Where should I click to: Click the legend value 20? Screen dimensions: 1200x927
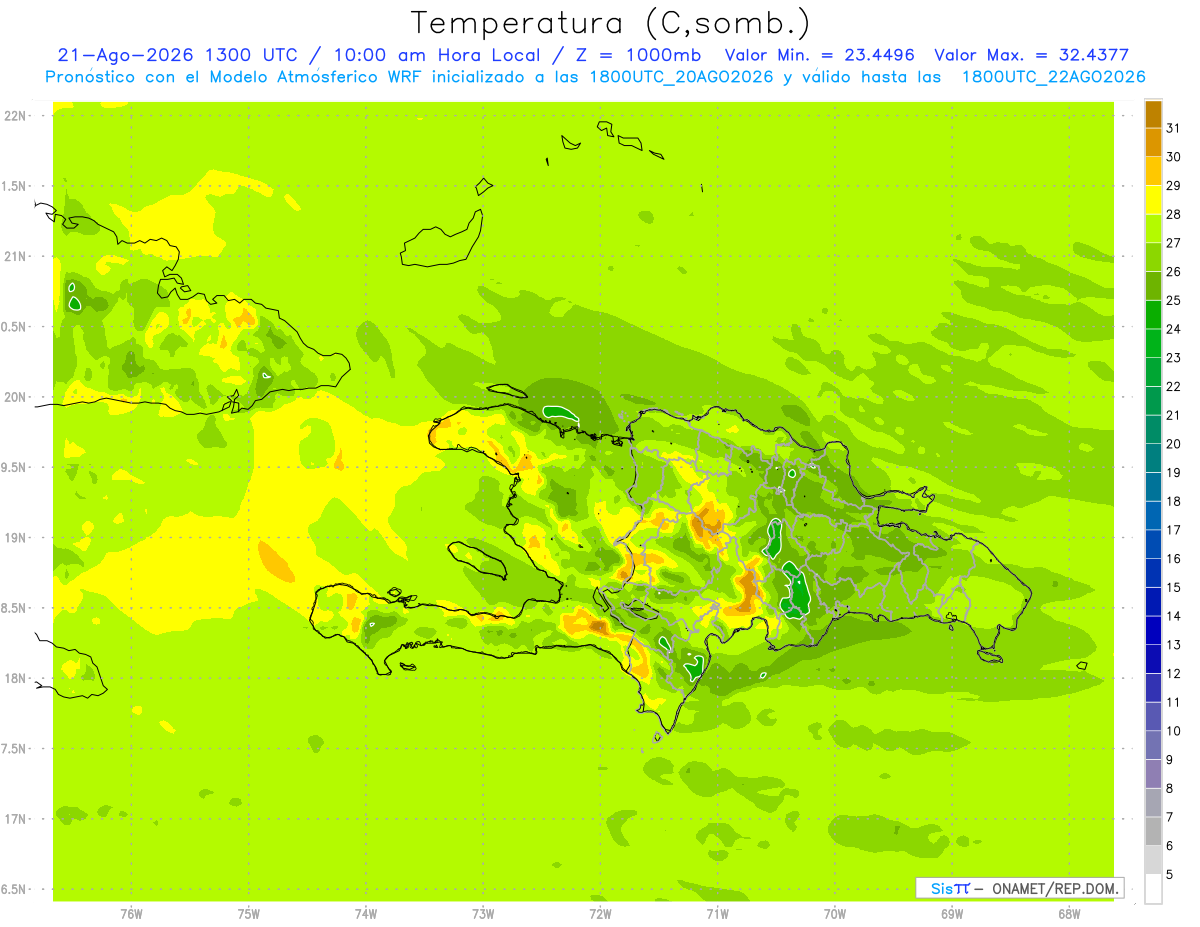pos(1174,444)
